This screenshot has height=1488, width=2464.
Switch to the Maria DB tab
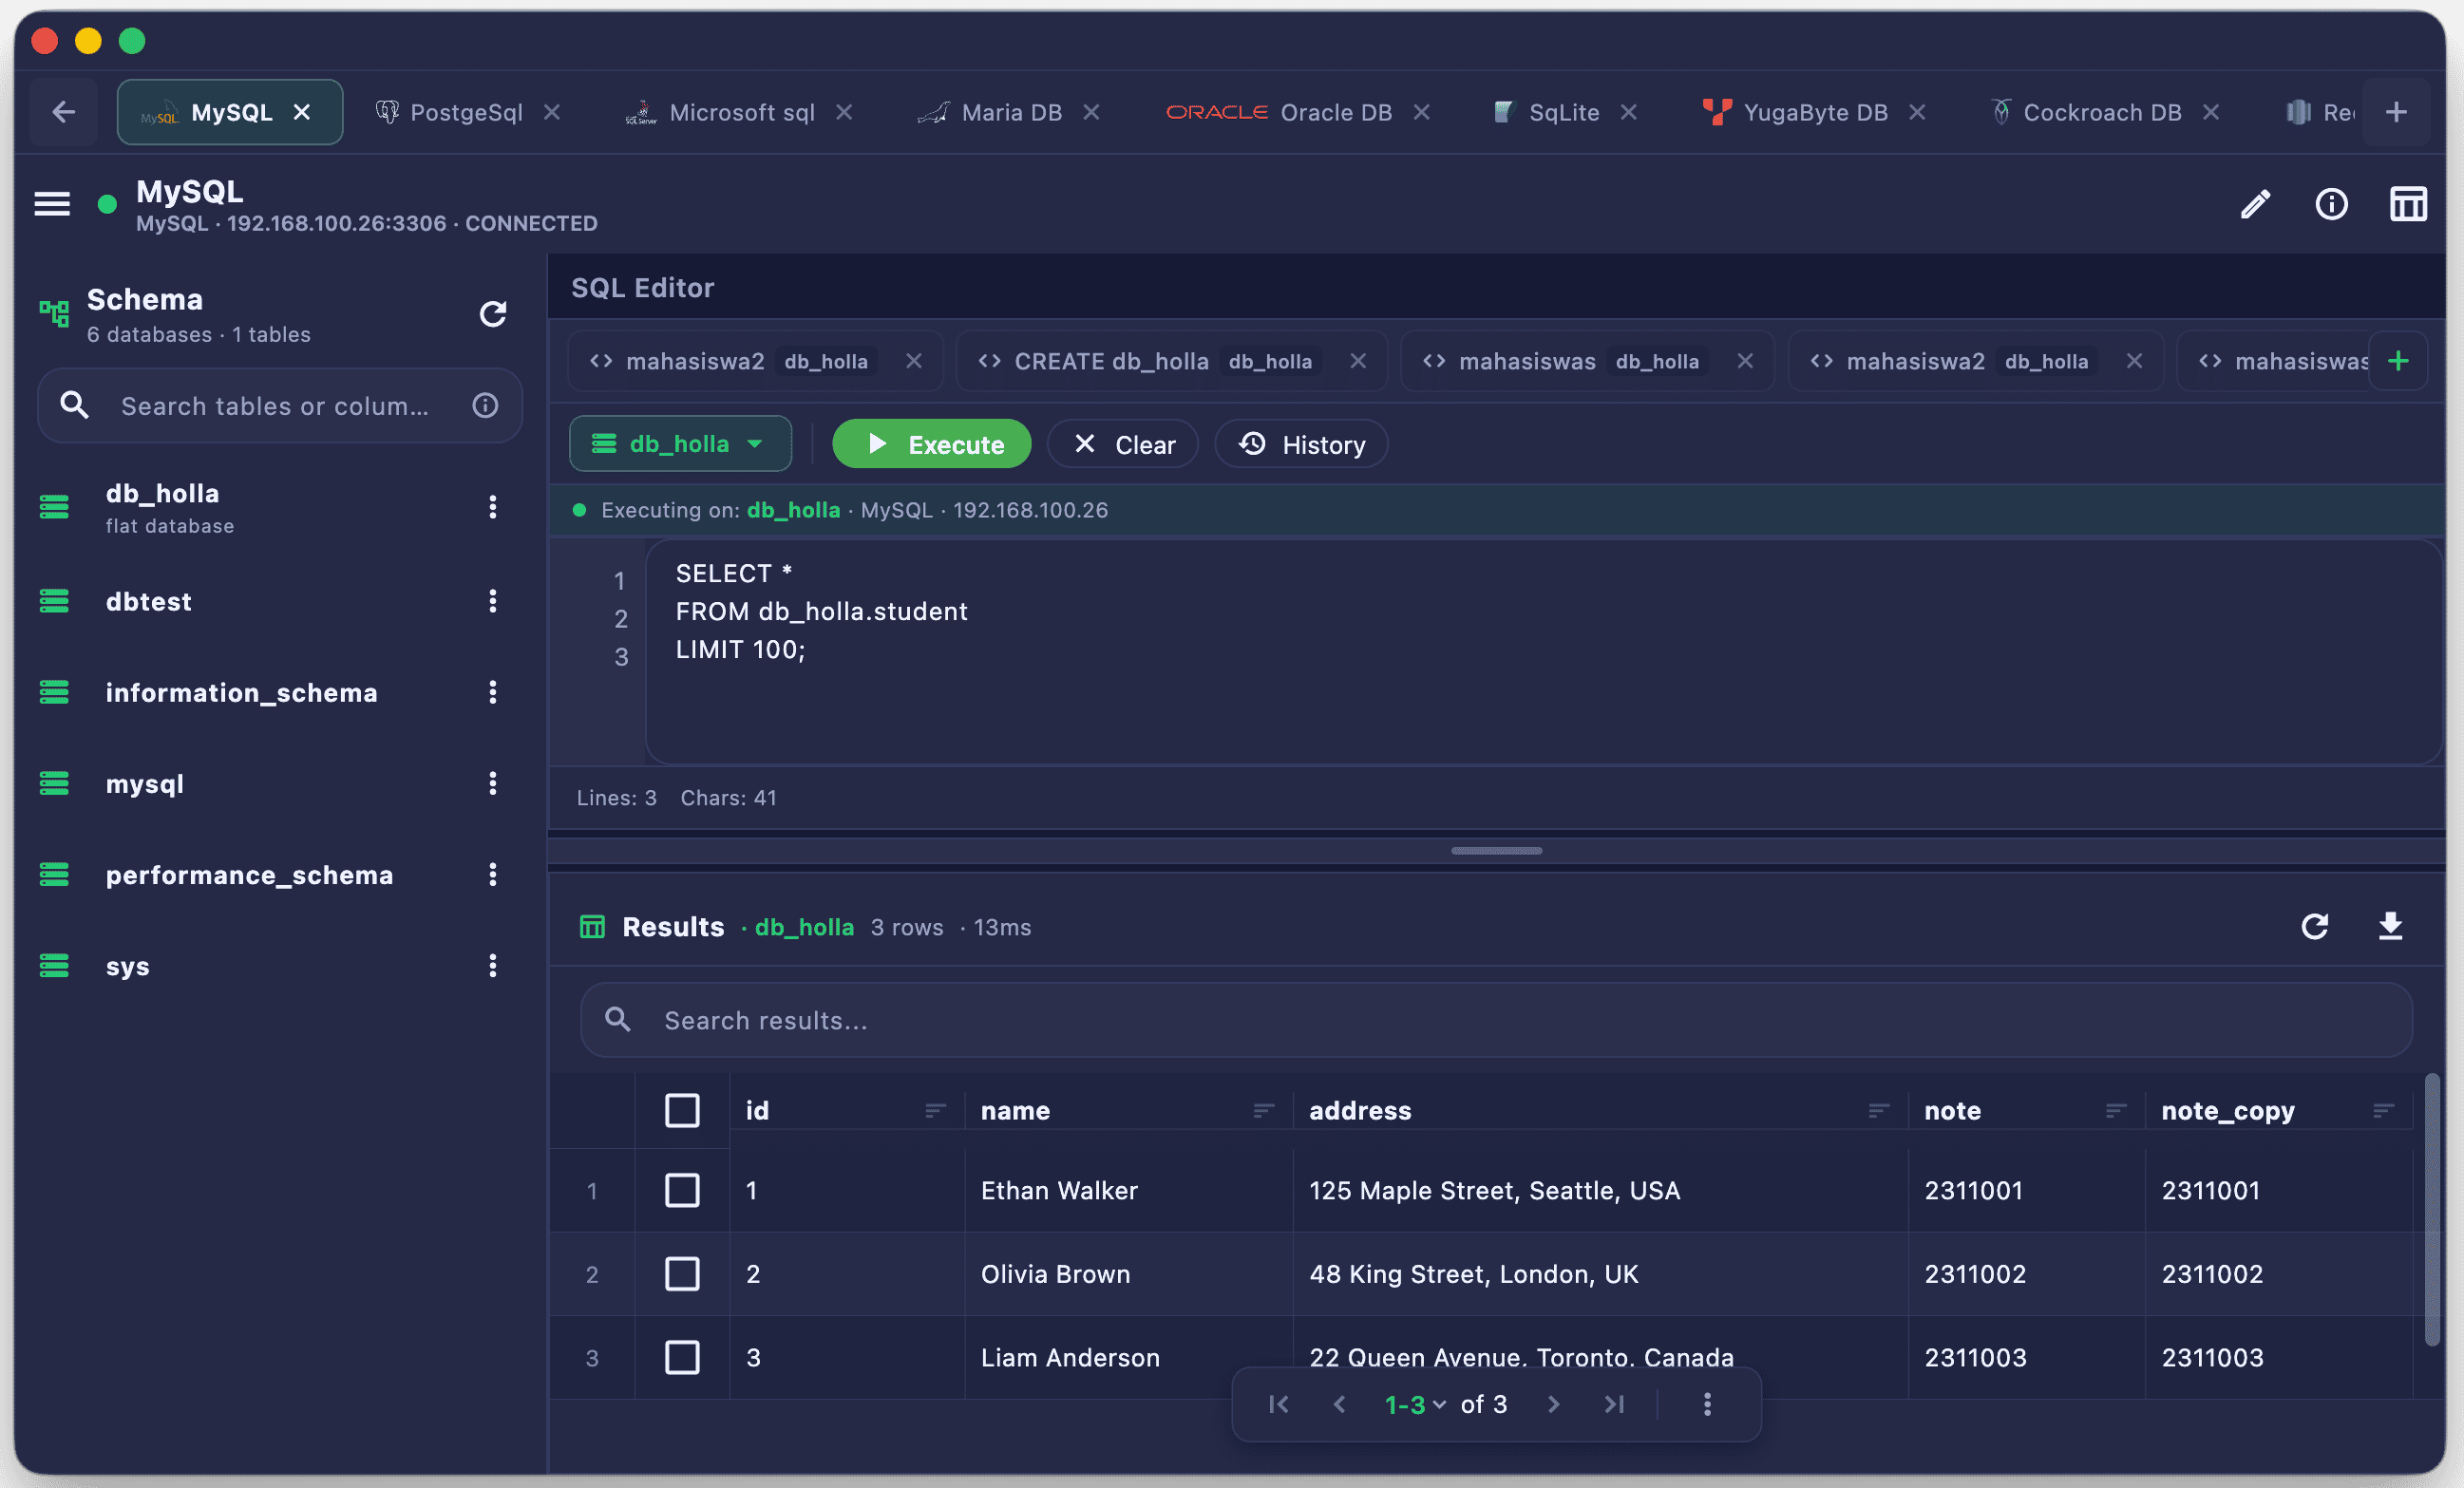coord(1011,112)
